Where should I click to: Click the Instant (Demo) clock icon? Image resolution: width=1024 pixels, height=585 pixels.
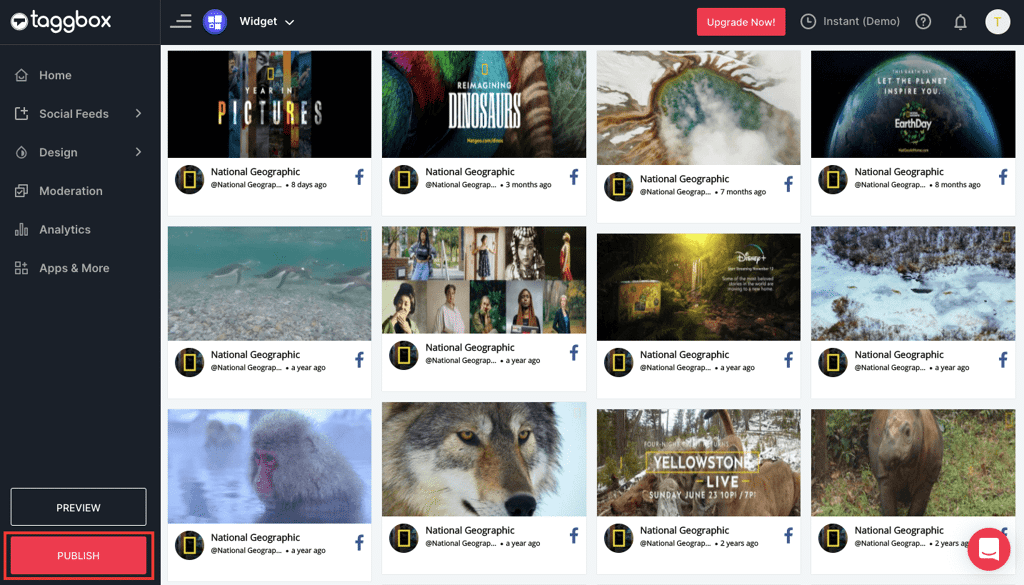click(x=807, y=21)
